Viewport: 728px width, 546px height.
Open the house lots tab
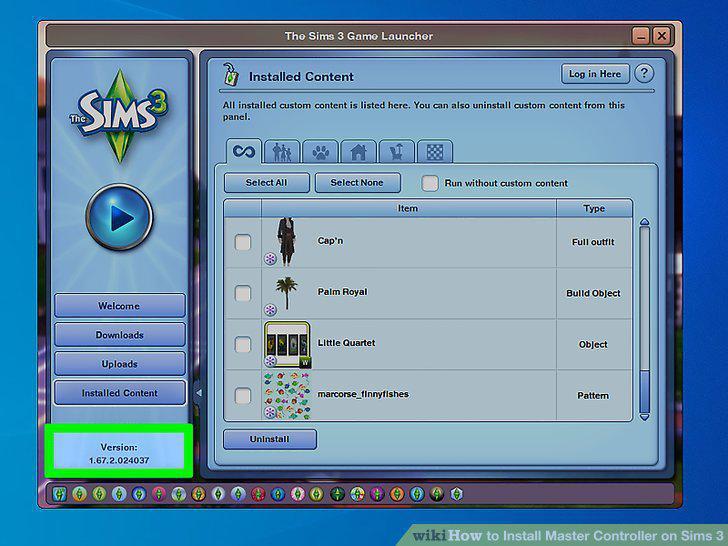[358, 152]
